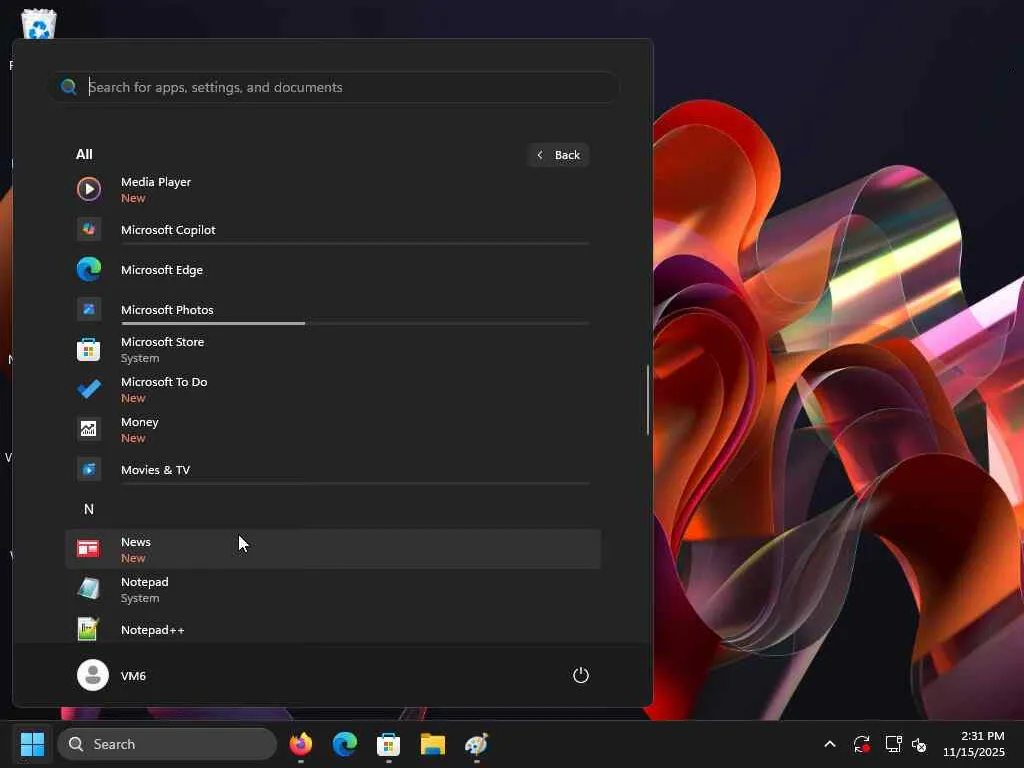Click the Microsoft Photos install progress bar

click(355, 323)
